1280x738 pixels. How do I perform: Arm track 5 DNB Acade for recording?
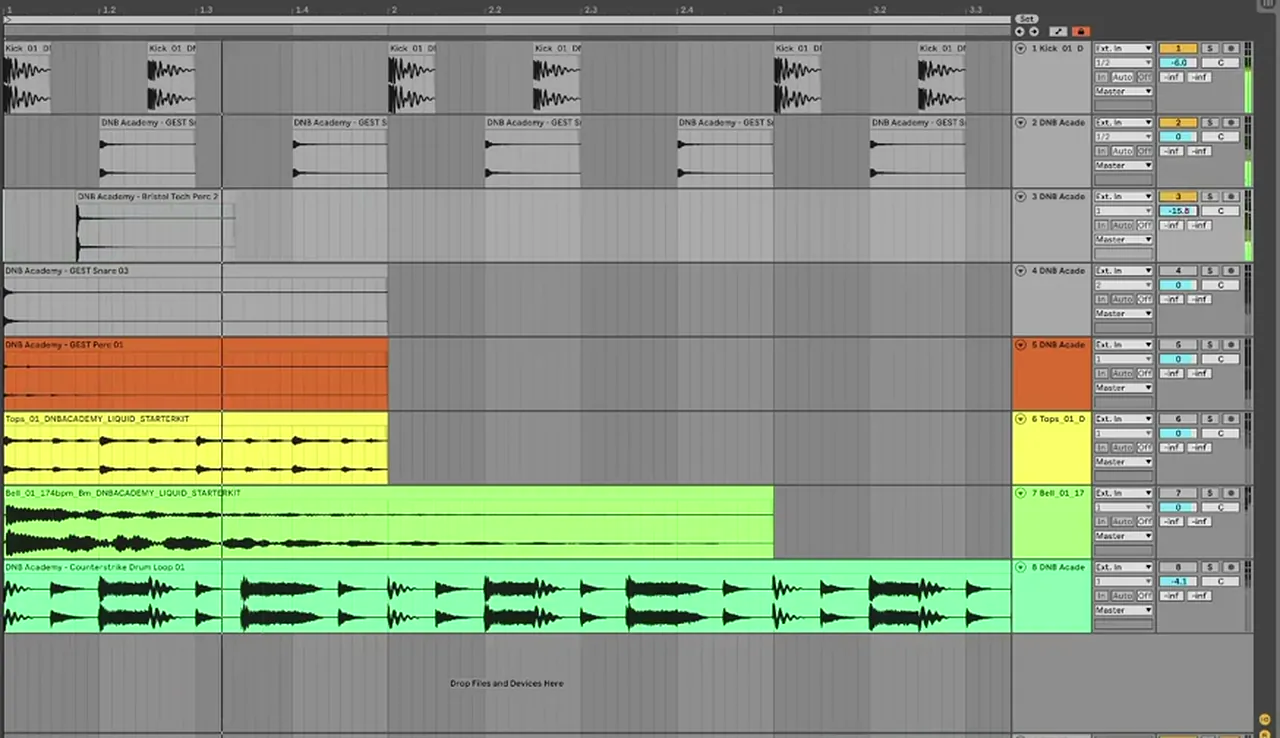point(1231,344)
